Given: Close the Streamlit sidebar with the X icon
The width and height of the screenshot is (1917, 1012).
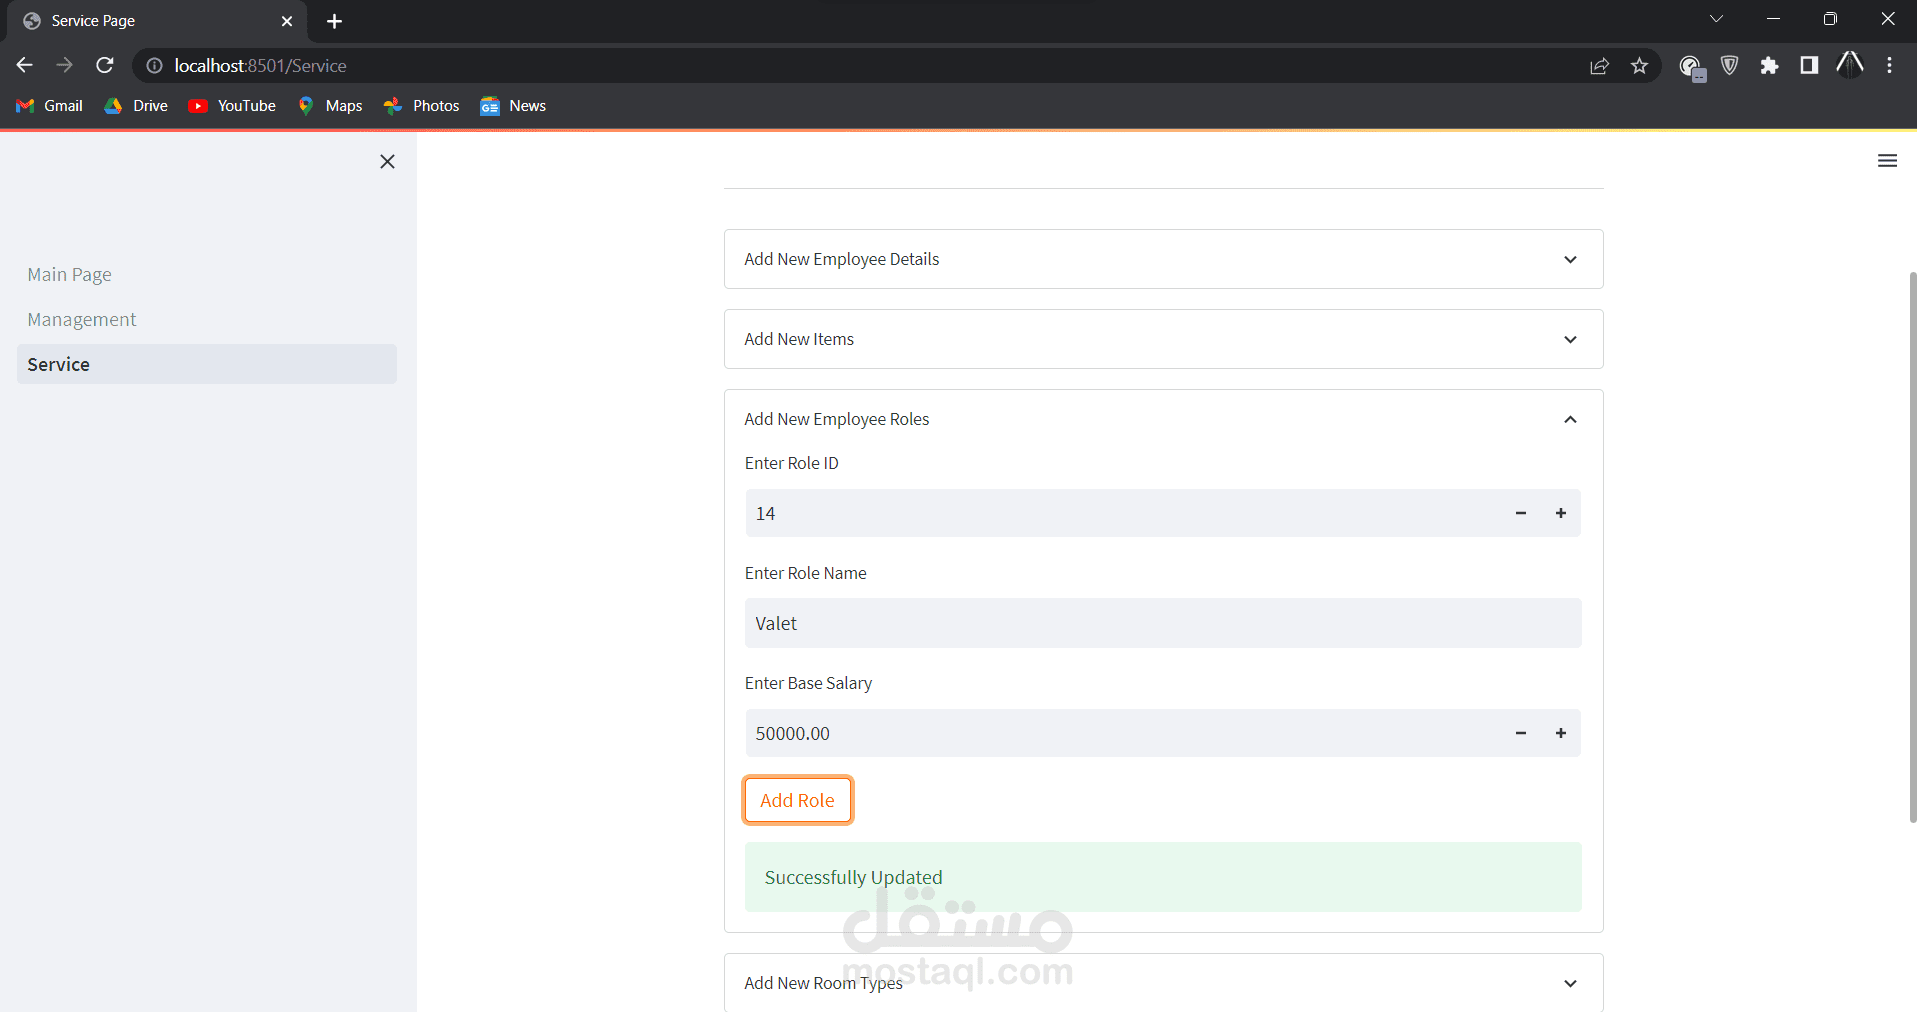Looking at the screenshot, I should [x=387, y=161].
